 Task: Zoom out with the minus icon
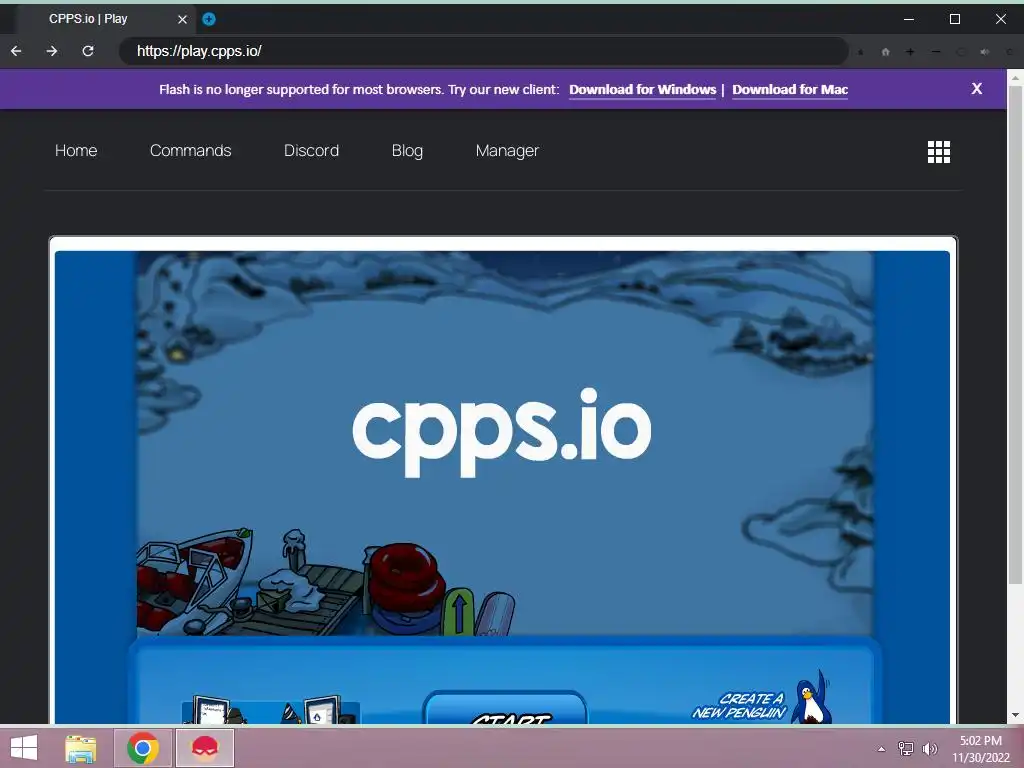pos(936,52)
